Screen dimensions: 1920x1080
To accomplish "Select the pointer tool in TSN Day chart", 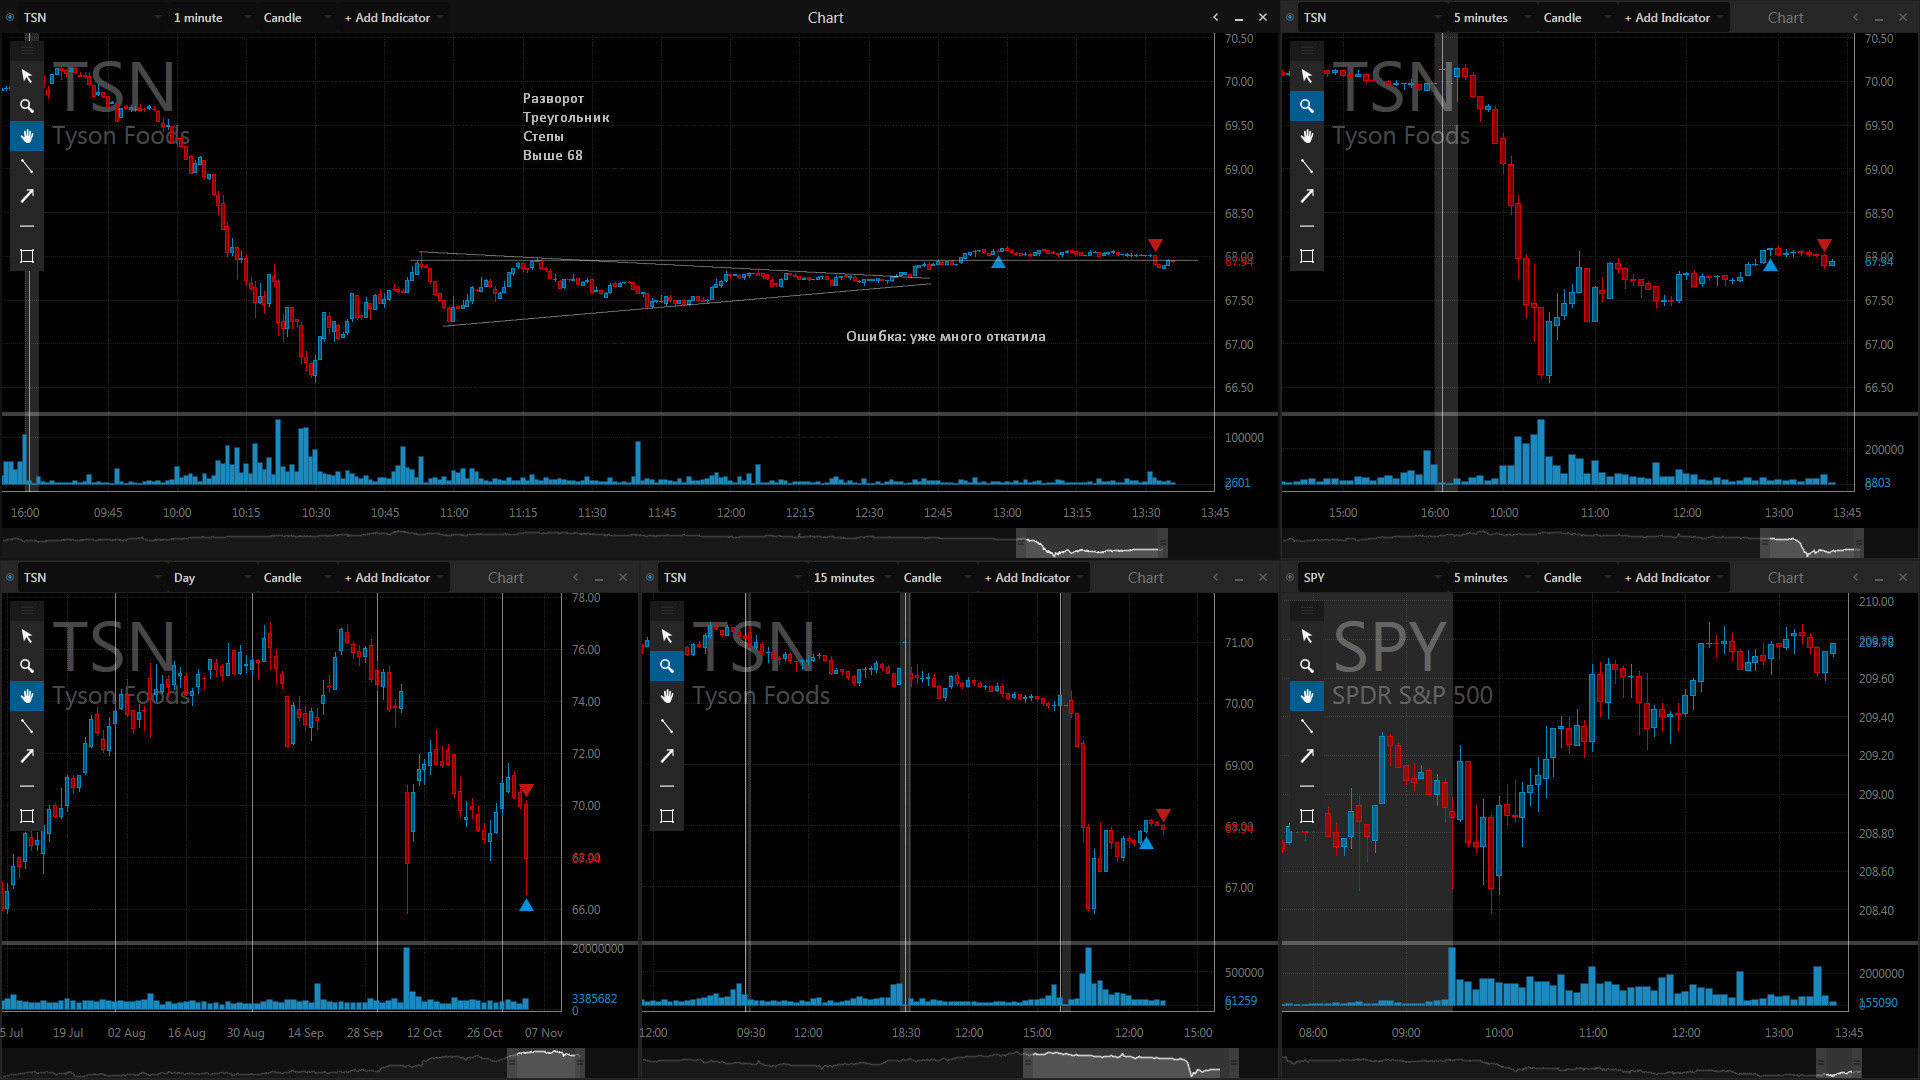I will point(27,636).
